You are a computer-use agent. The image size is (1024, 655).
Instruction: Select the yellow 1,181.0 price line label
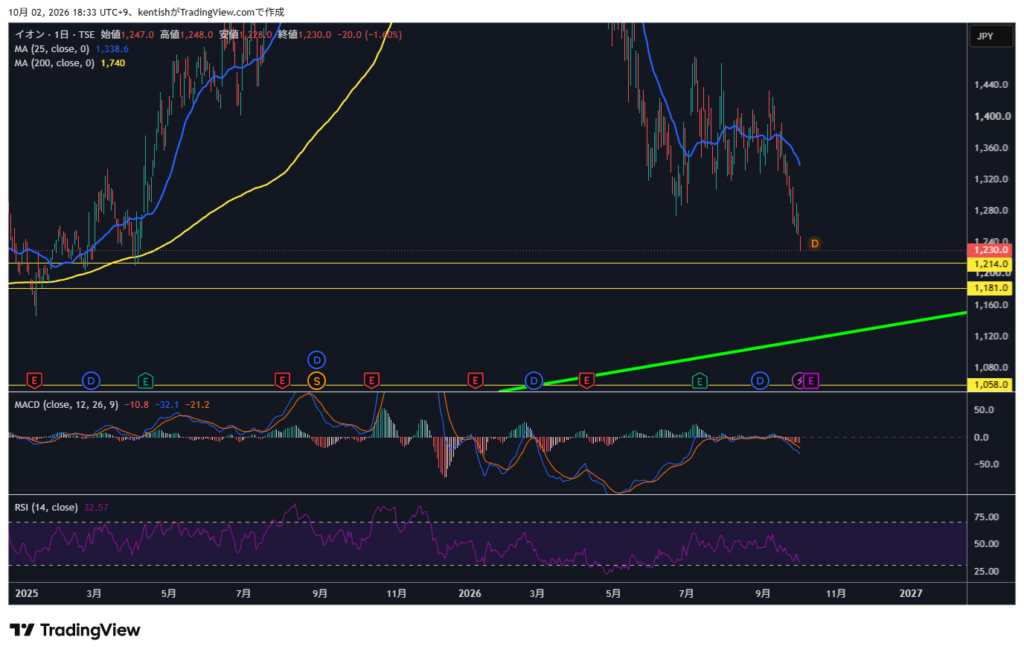coord(991,288)
